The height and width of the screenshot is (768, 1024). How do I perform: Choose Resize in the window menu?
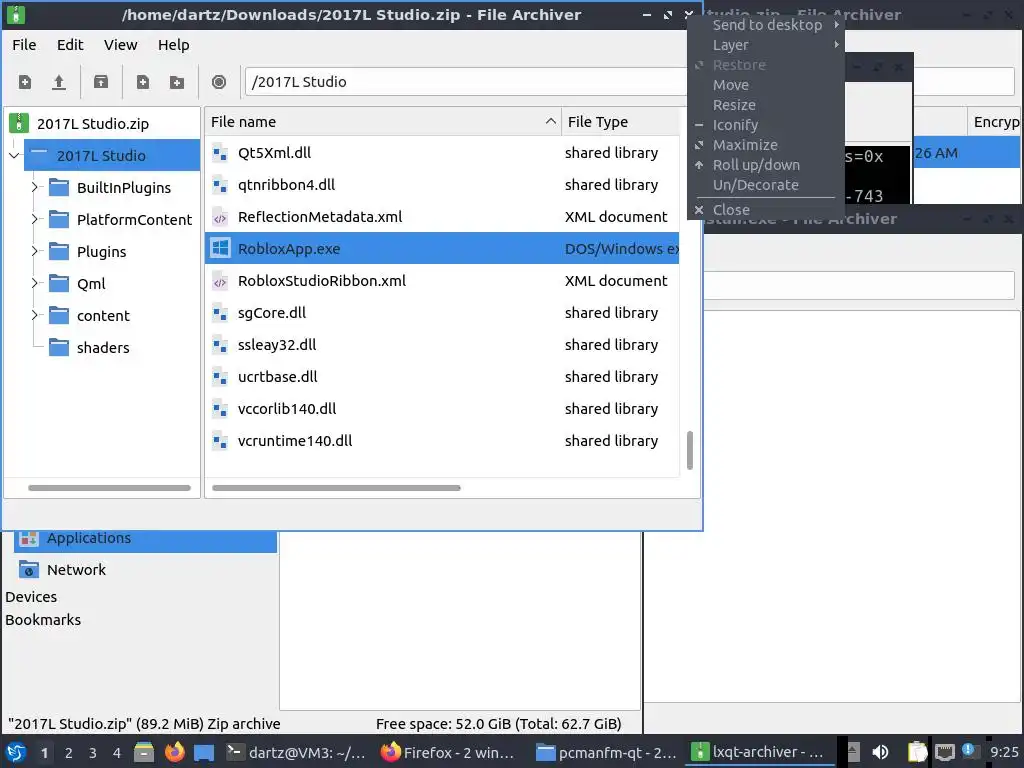767,105
